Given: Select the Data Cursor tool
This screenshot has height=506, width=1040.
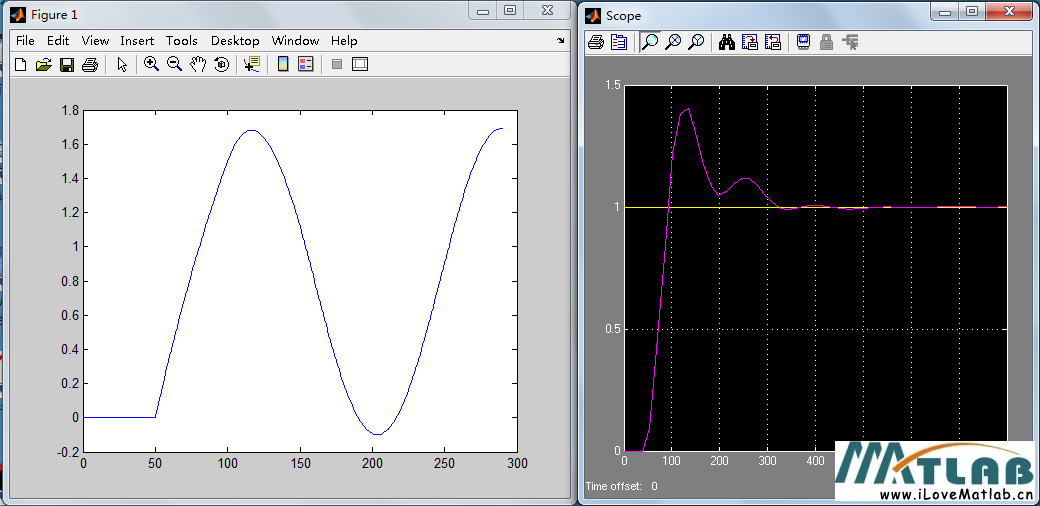Looking at the screenshot, I should click(251, 64).
